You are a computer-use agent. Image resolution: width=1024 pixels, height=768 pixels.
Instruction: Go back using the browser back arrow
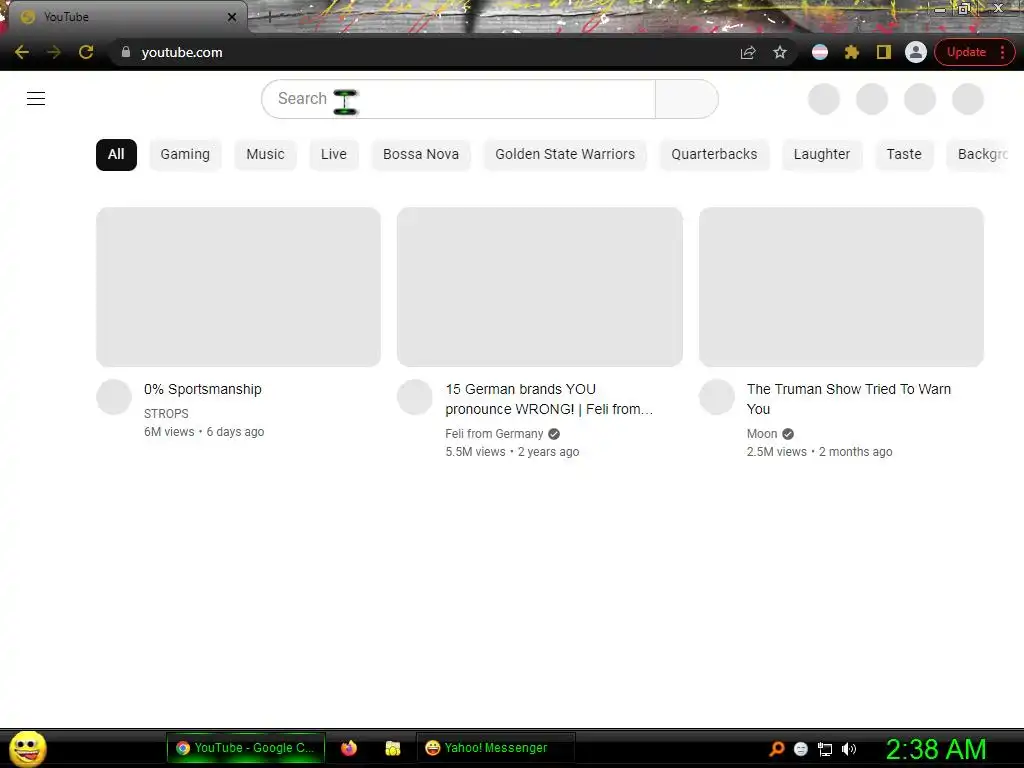[x=22, y=52]
